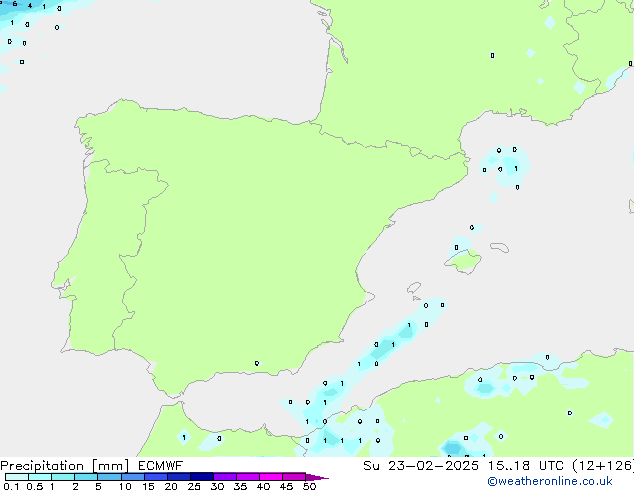Click the Bay of Biscay sea area
The width and height of the screenshot is (634, 490).
pos(200,60)
